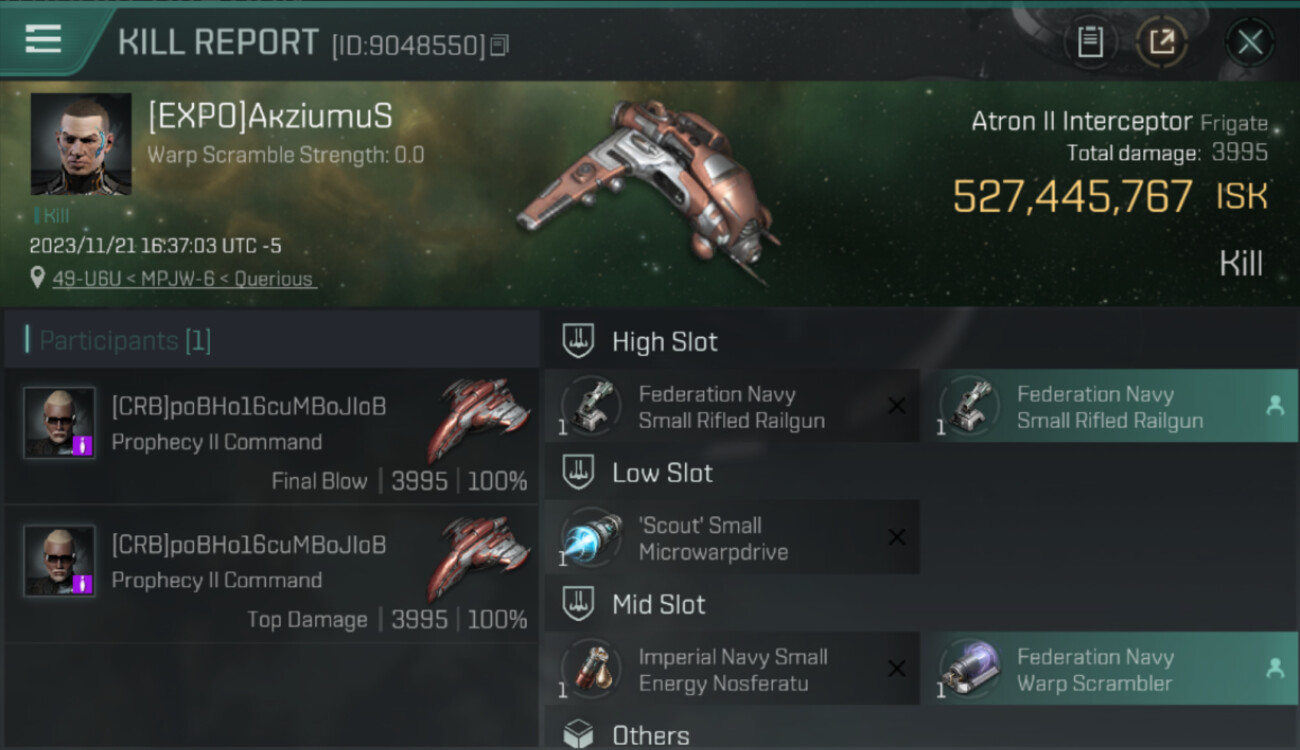Open the Final Blow participant portrait
This screenshot has width=1300, height=750.
60,423
